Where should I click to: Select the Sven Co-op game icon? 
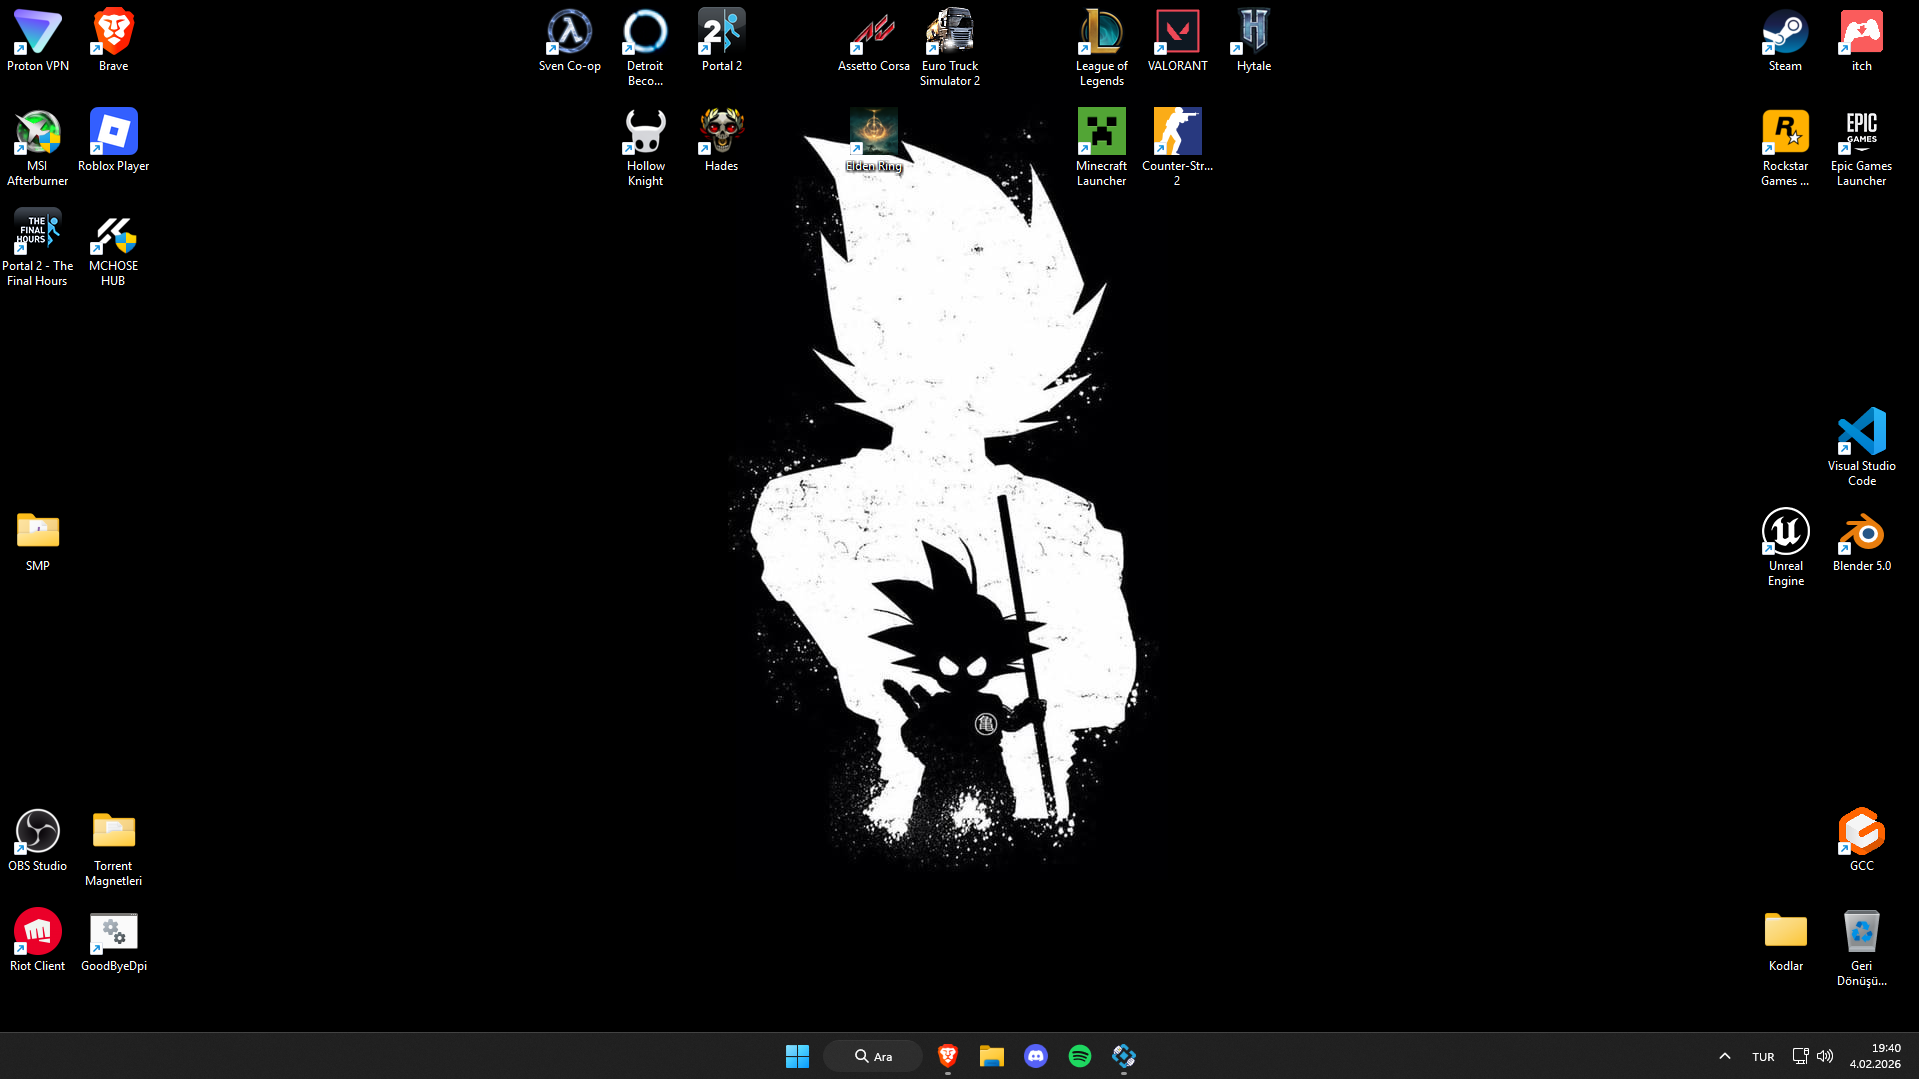coord(570,40)
